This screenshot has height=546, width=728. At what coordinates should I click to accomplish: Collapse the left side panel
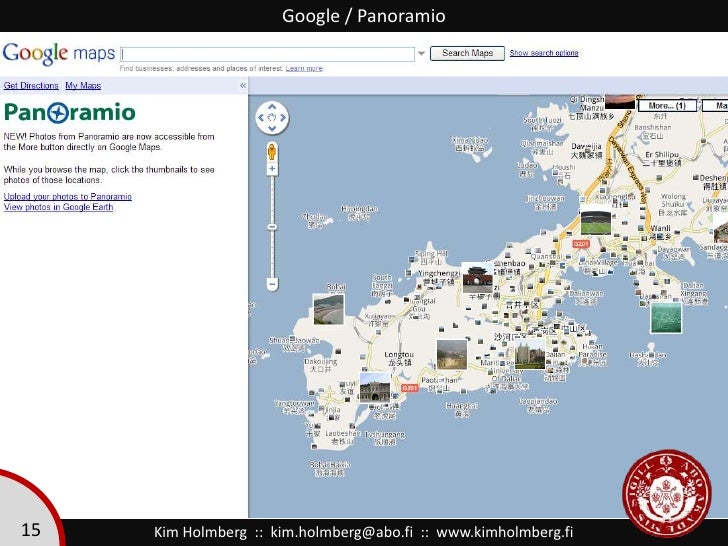tap(242, 85)
